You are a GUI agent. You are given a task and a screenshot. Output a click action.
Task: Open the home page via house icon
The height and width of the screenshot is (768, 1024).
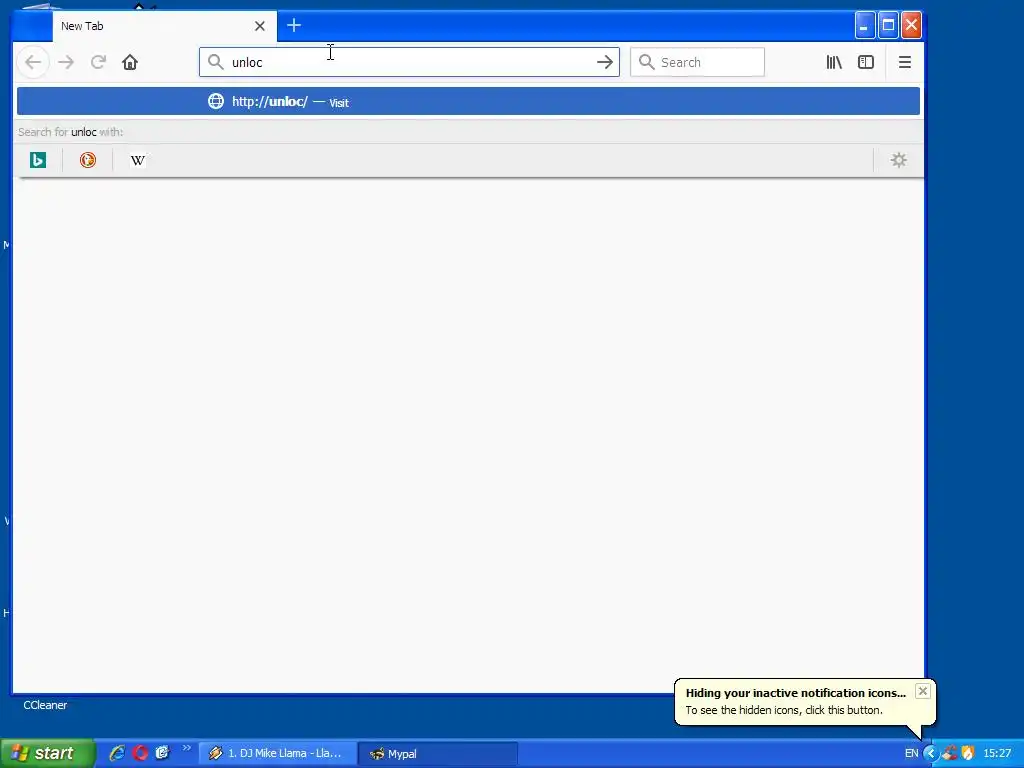pos(130,62)
